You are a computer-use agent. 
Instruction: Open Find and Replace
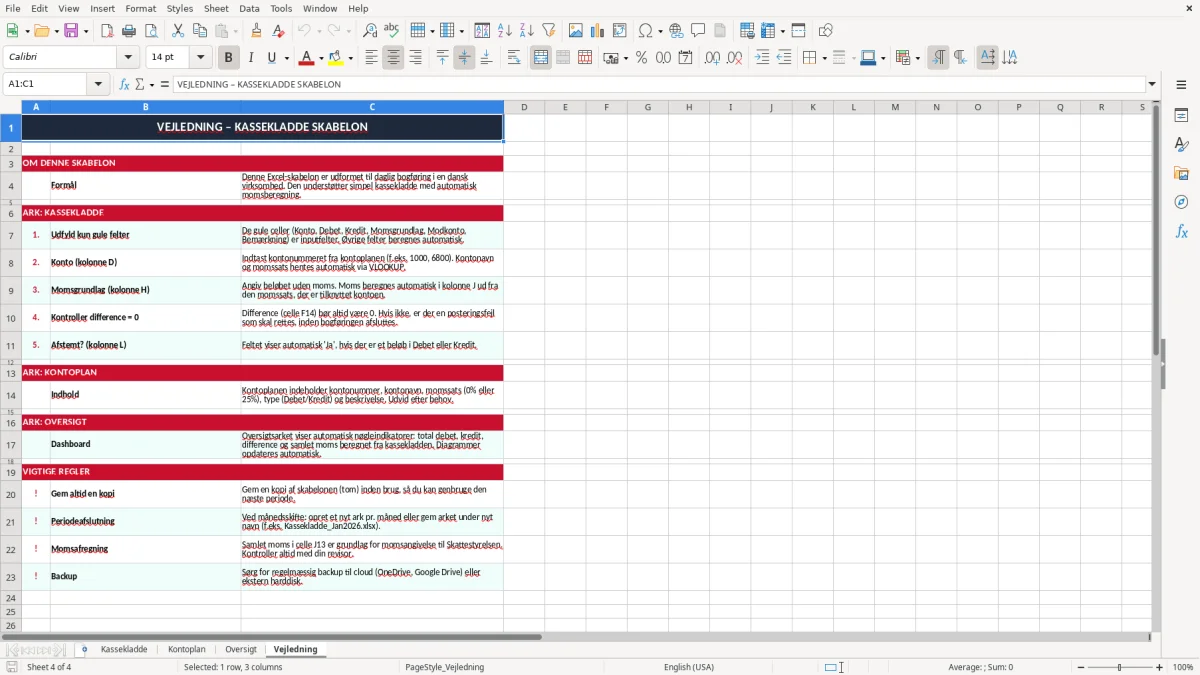pyautogui.click(x=370, y=30)
